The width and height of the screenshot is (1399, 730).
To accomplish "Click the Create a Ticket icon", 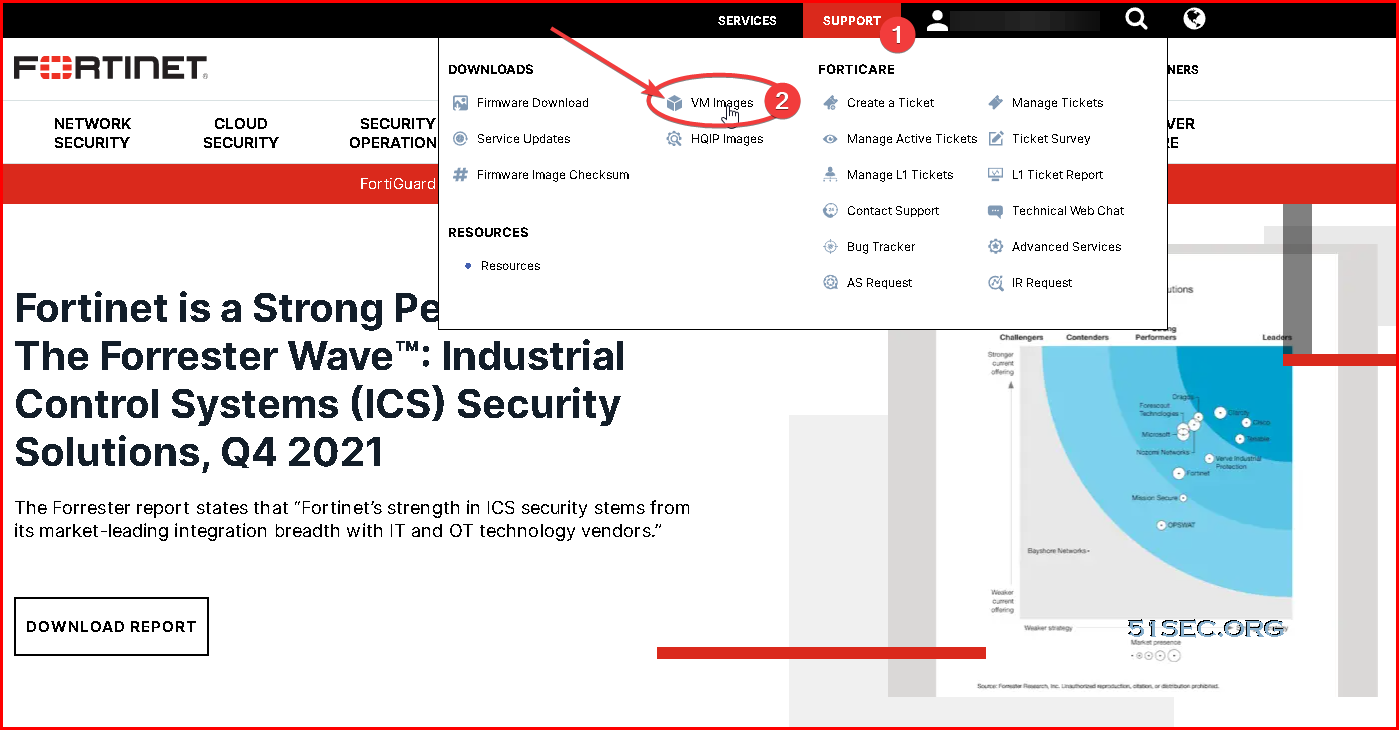I will point(830,103).
